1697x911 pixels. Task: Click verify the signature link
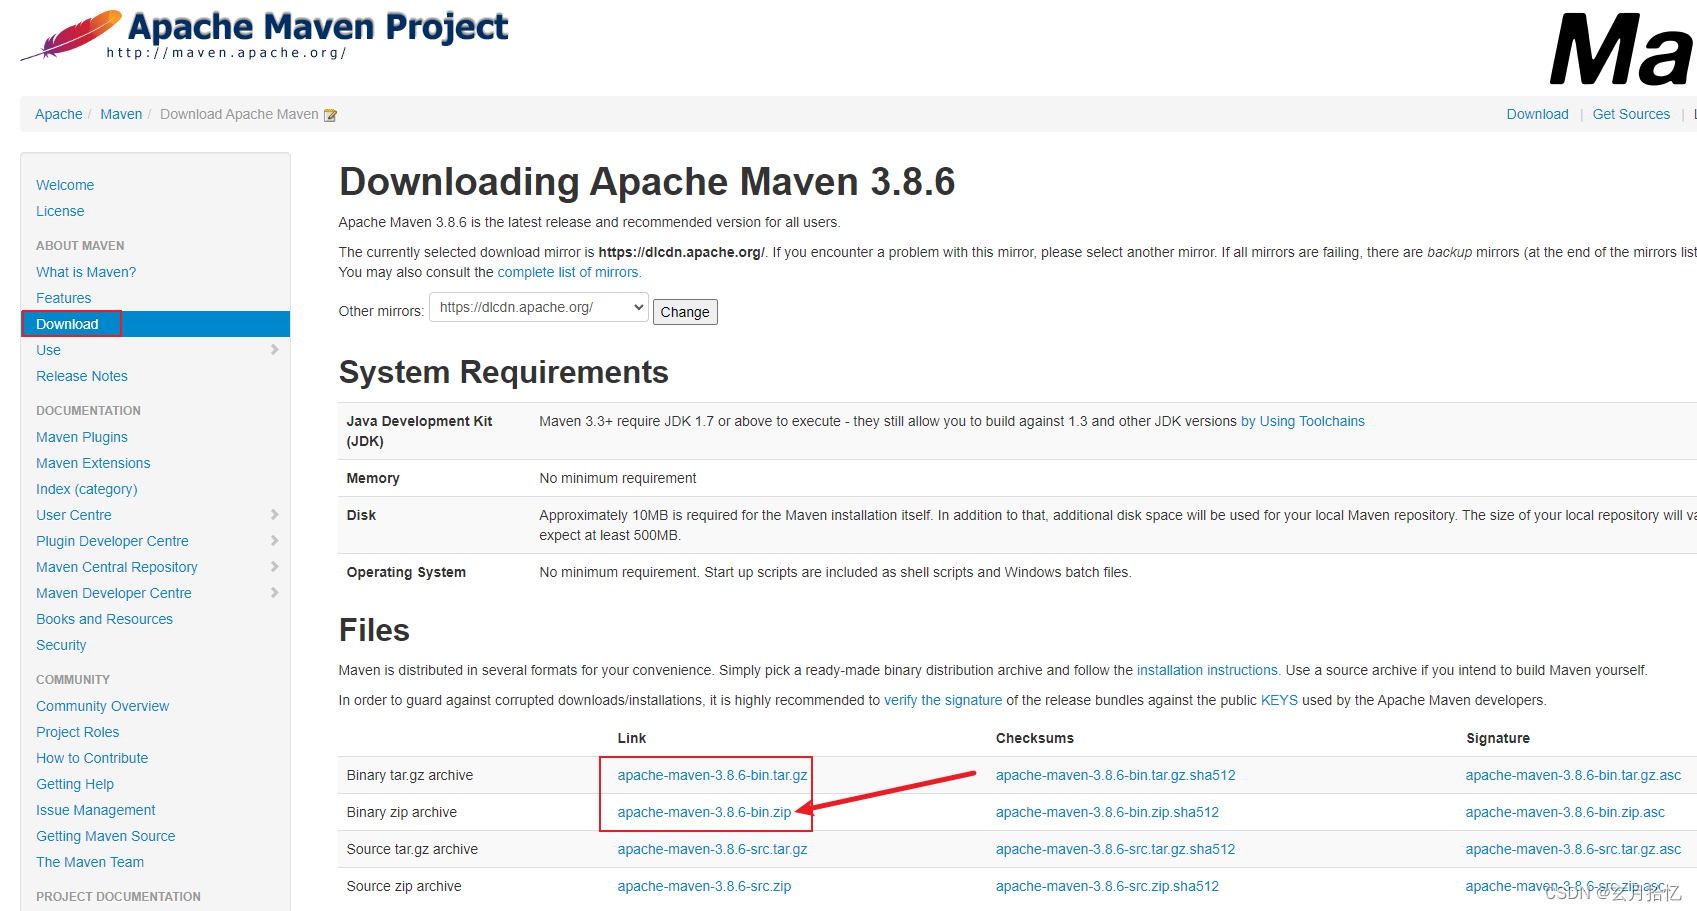point(943,700)
